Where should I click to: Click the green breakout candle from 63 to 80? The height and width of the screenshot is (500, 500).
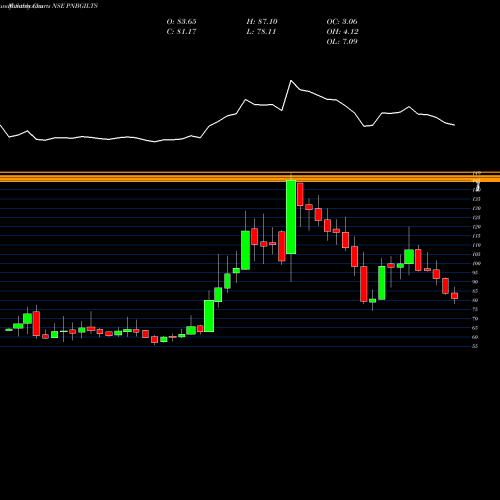click(x=209, y=316)
